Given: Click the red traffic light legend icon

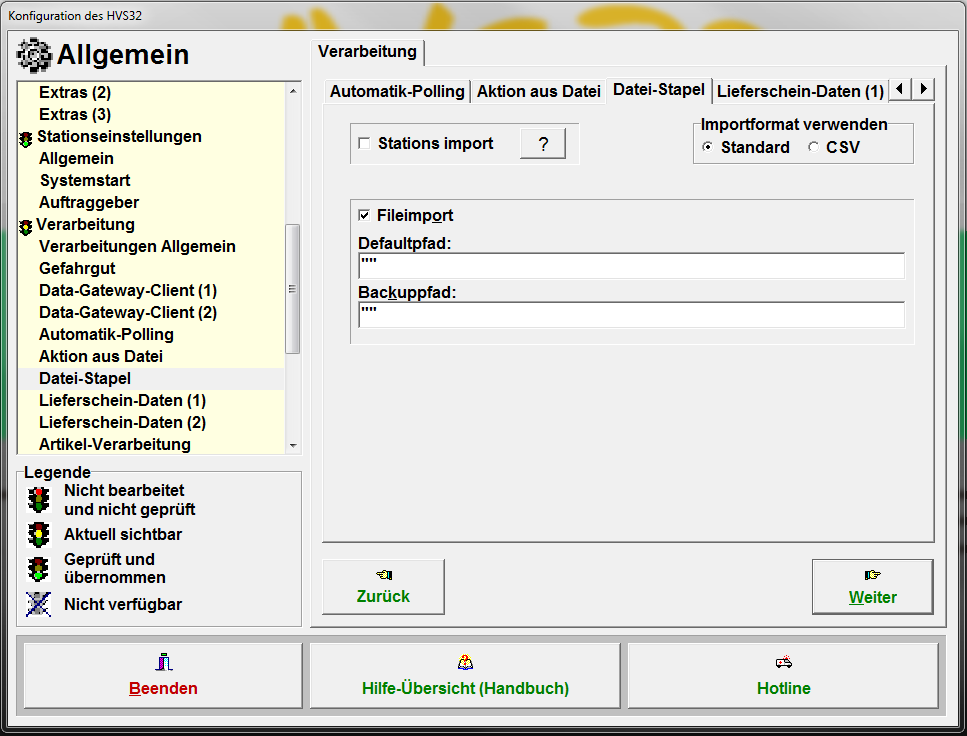Looking at the screenshot, I should 39,499.
